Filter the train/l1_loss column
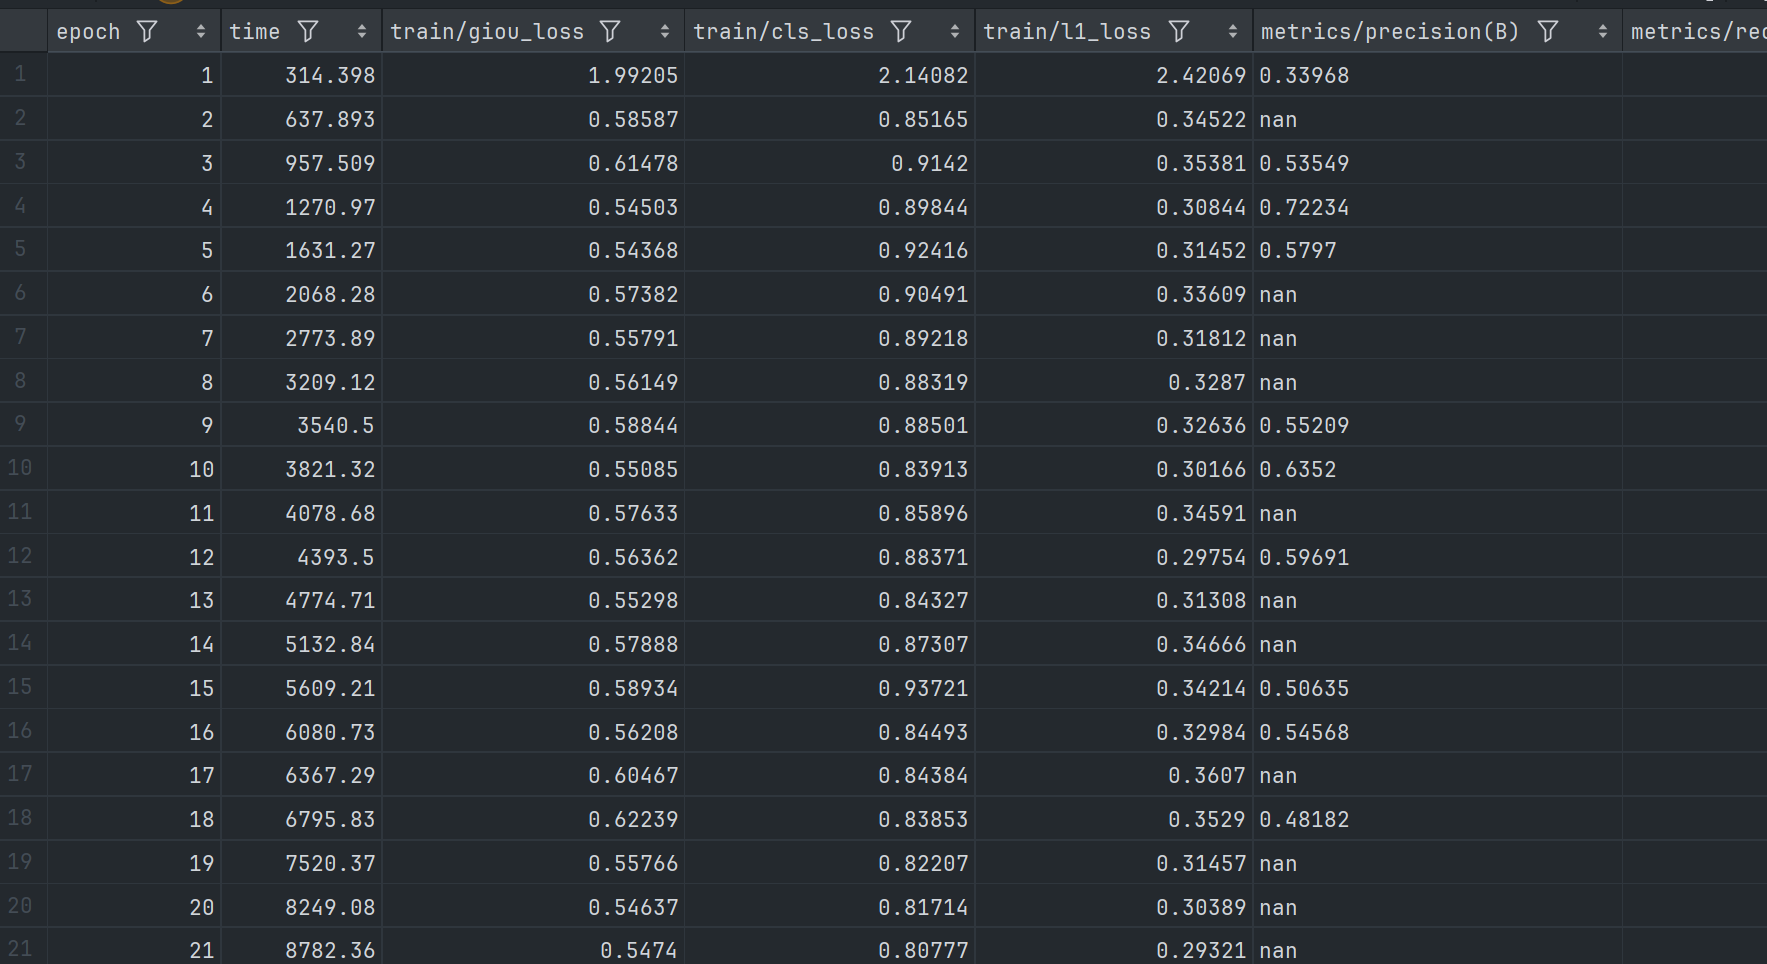The image size is (1767, 964). [1179, 32]
